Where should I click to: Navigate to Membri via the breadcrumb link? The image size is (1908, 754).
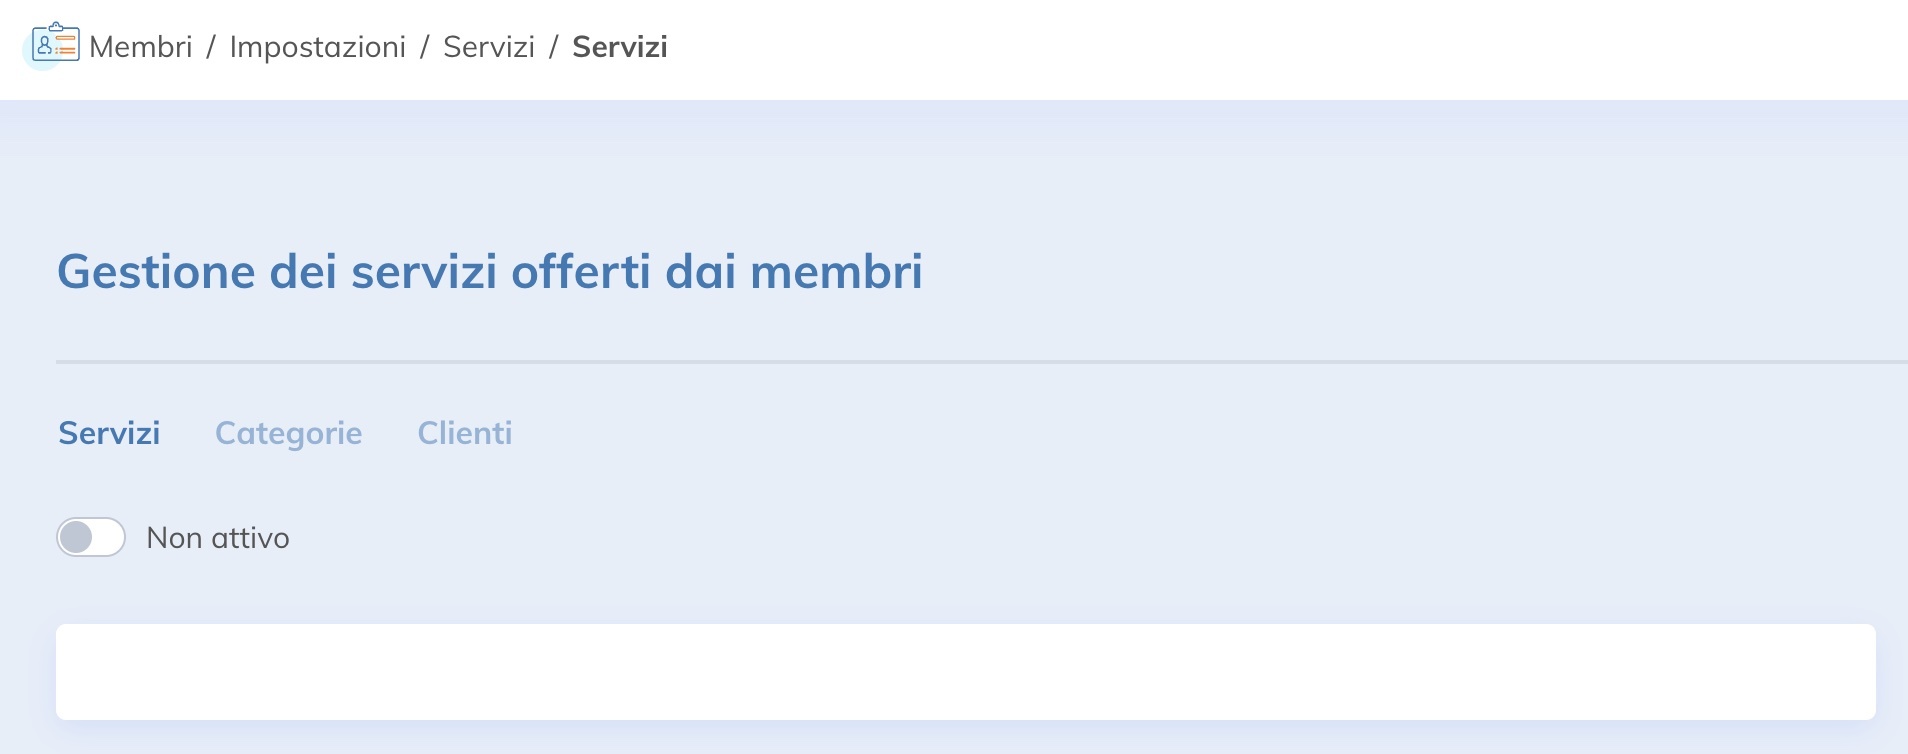(140, 46)
